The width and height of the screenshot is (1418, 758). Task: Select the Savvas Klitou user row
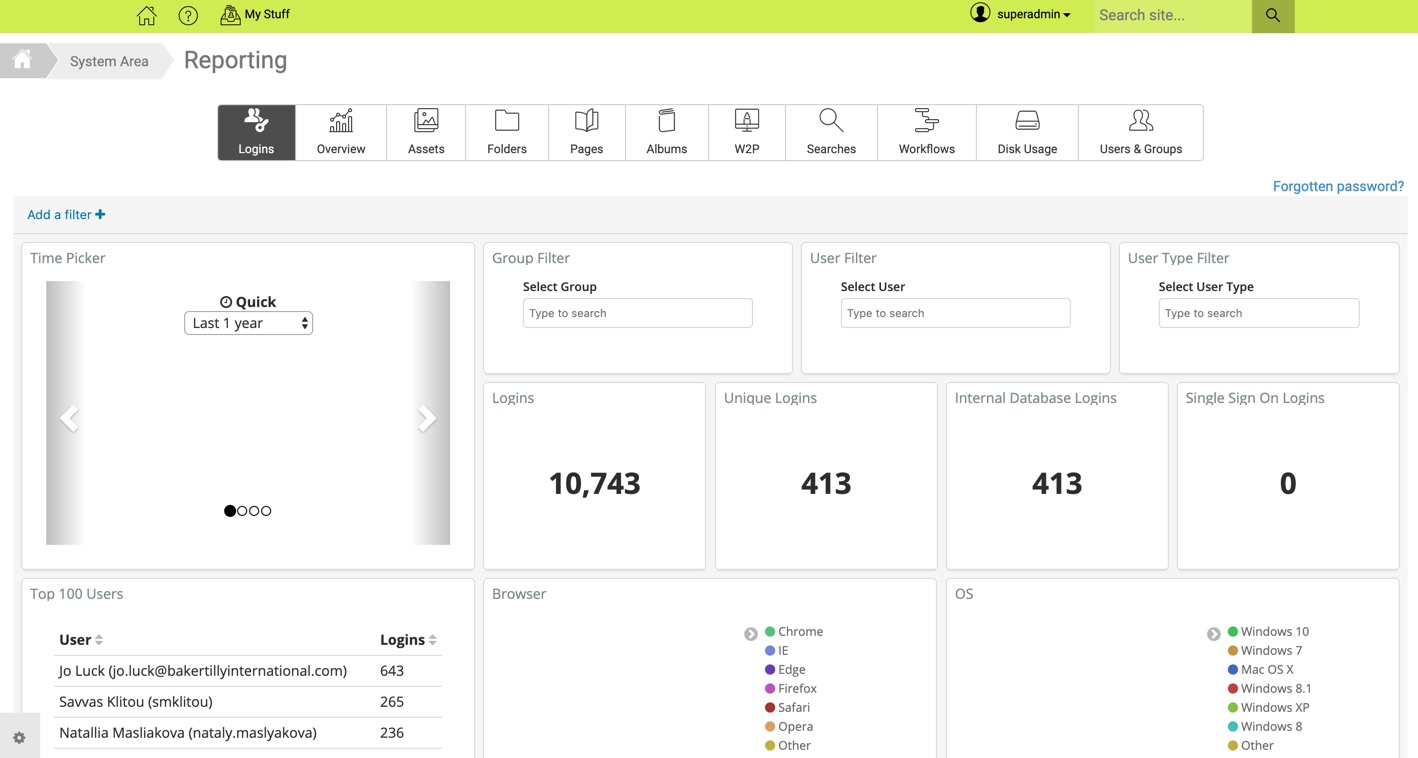pyautogui.click(x=248, y=702)
